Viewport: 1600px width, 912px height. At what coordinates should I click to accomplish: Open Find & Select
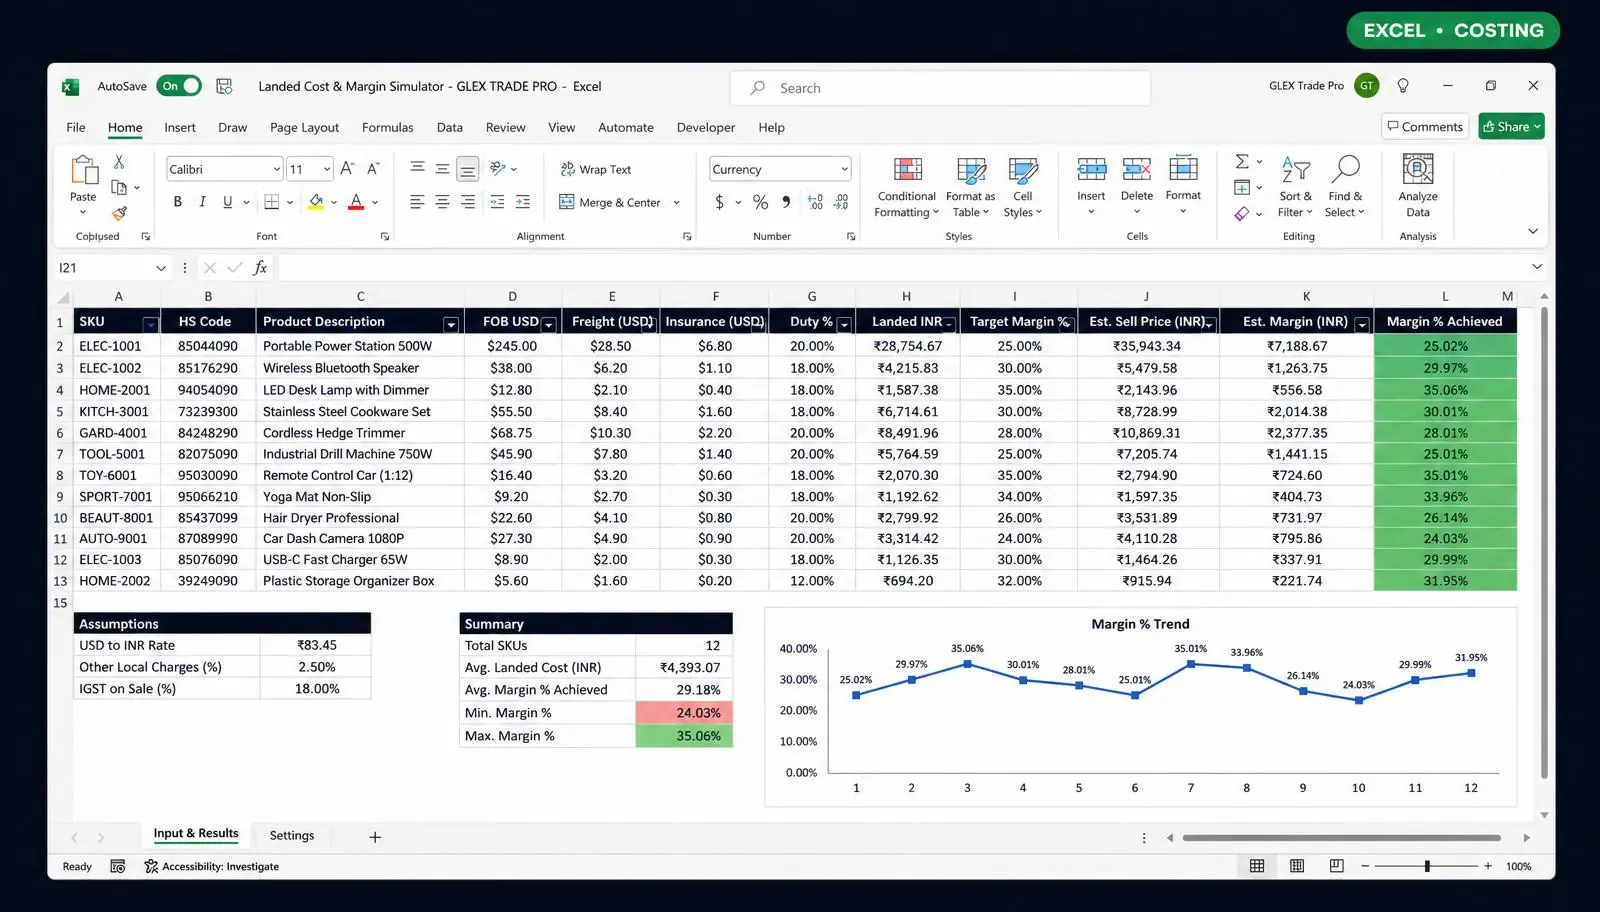(x=1344, y=187)
